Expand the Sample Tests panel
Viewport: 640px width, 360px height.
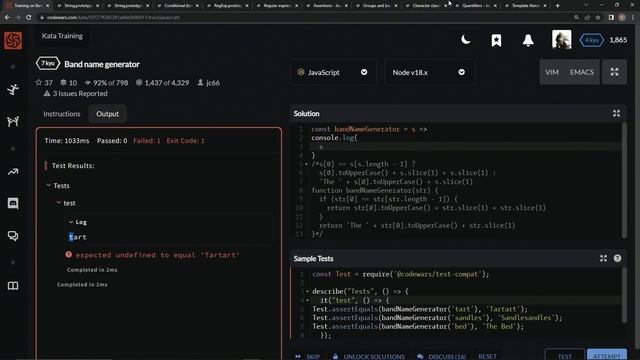coord(603,258)
